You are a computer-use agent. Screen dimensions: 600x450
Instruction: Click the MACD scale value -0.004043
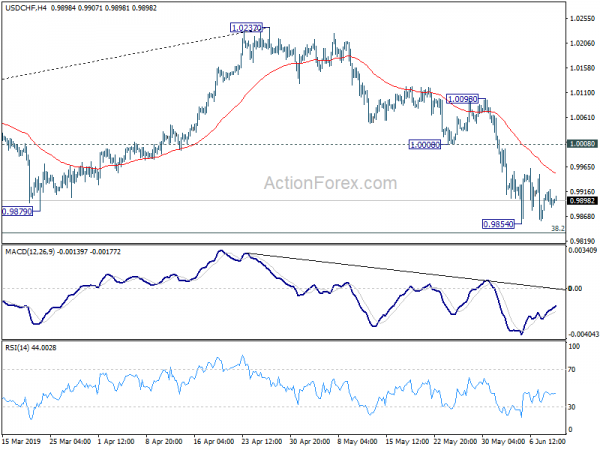583,334
